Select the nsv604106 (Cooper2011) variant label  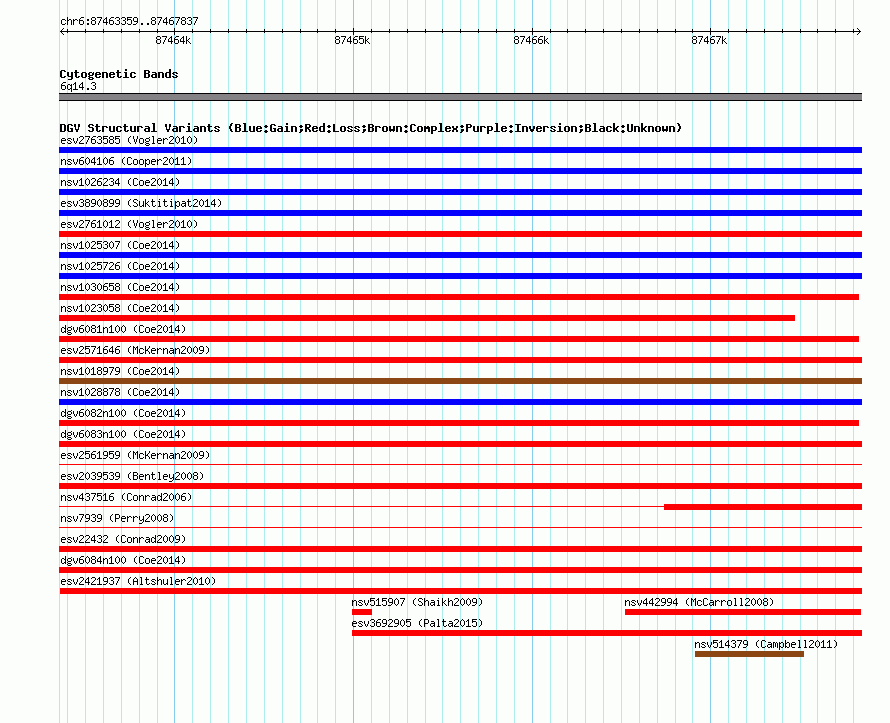126,161
